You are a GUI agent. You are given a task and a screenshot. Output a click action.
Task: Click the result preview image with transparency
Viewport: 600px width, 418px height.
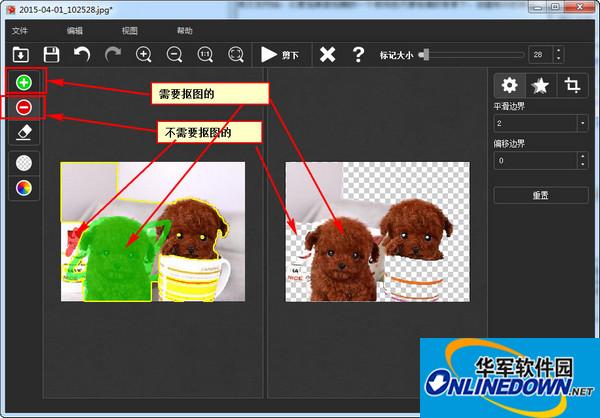[x=378, y=232]
